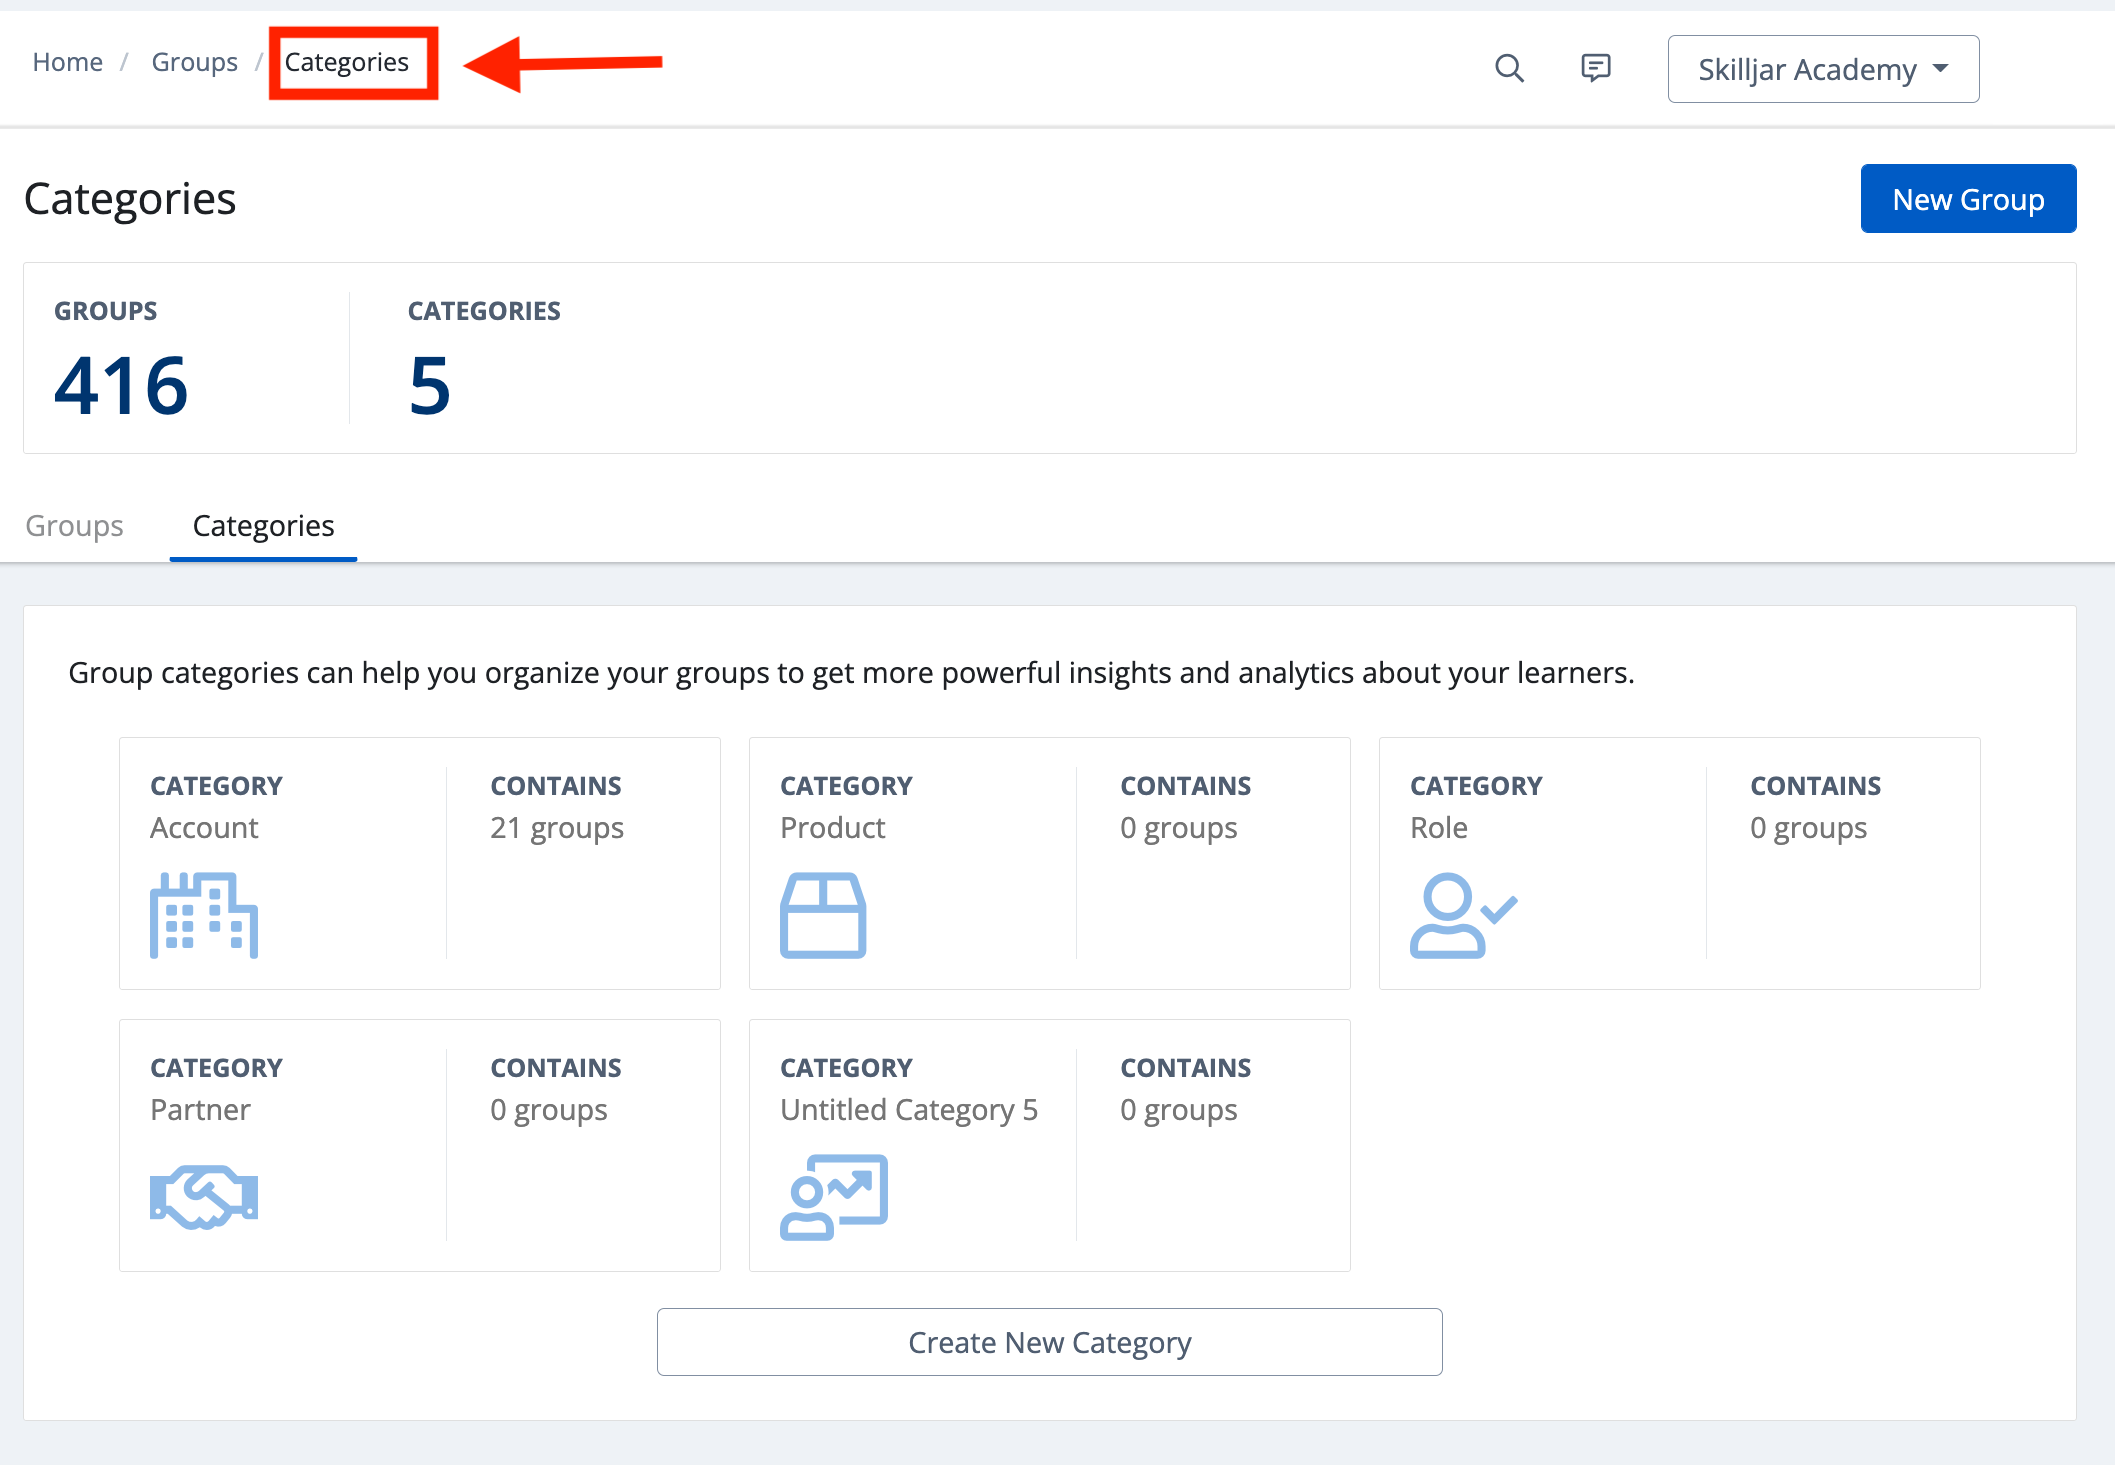
Task: Click the Skilljar Academy dropdown caret
Action: pos(1941,69)
